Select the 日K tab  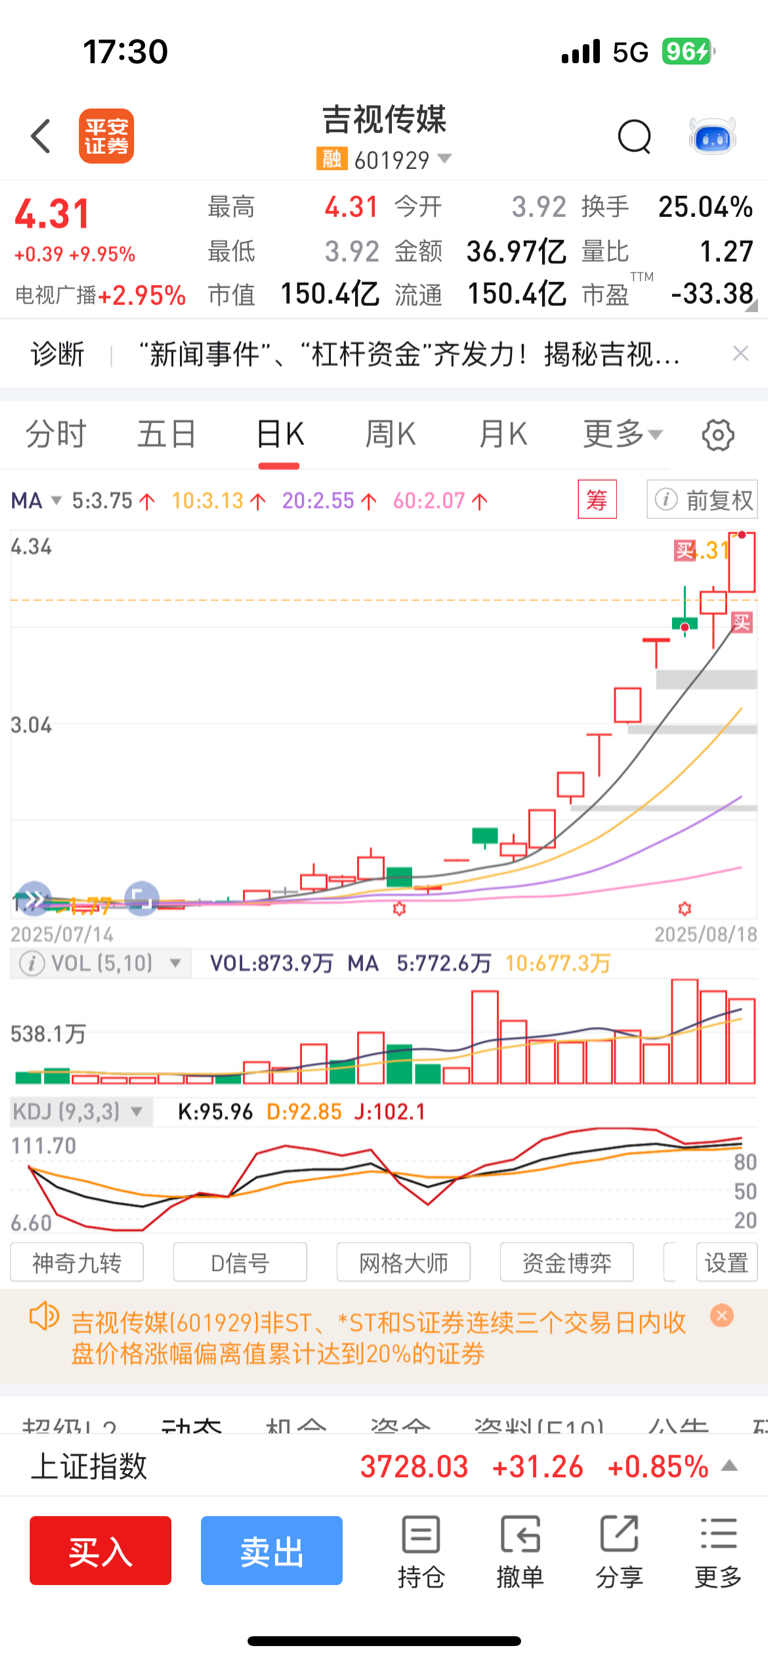pyautogui.click(x=279, y=434)
